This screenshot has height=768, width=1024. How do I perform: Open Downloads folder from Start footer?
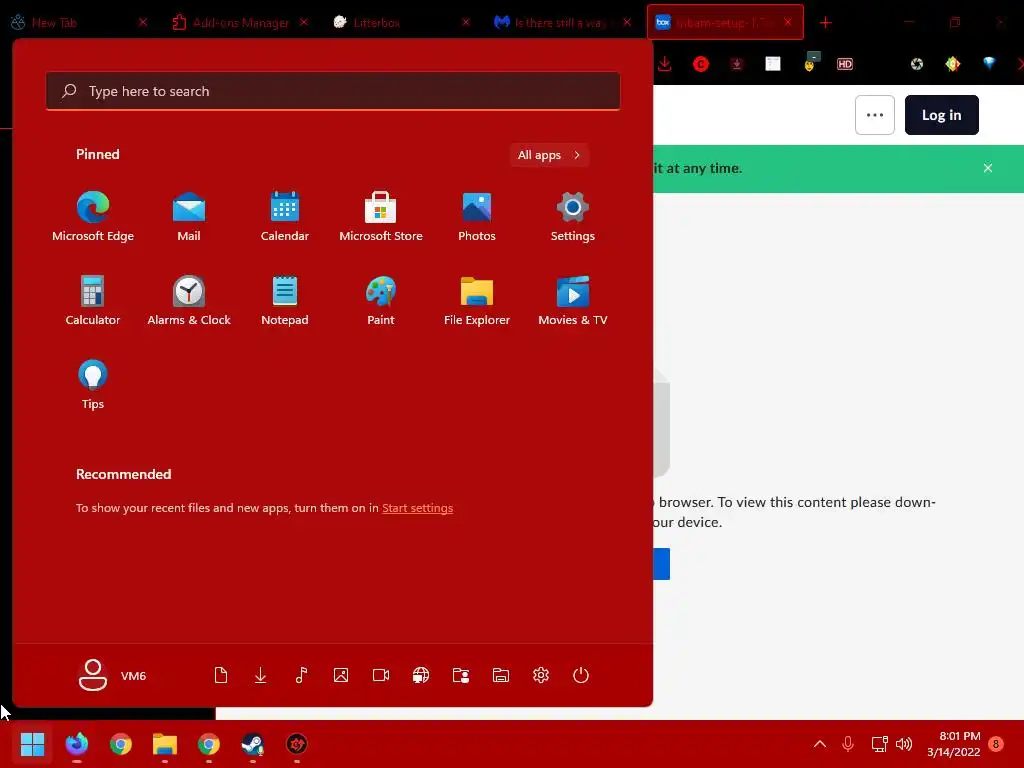[261, 675]
